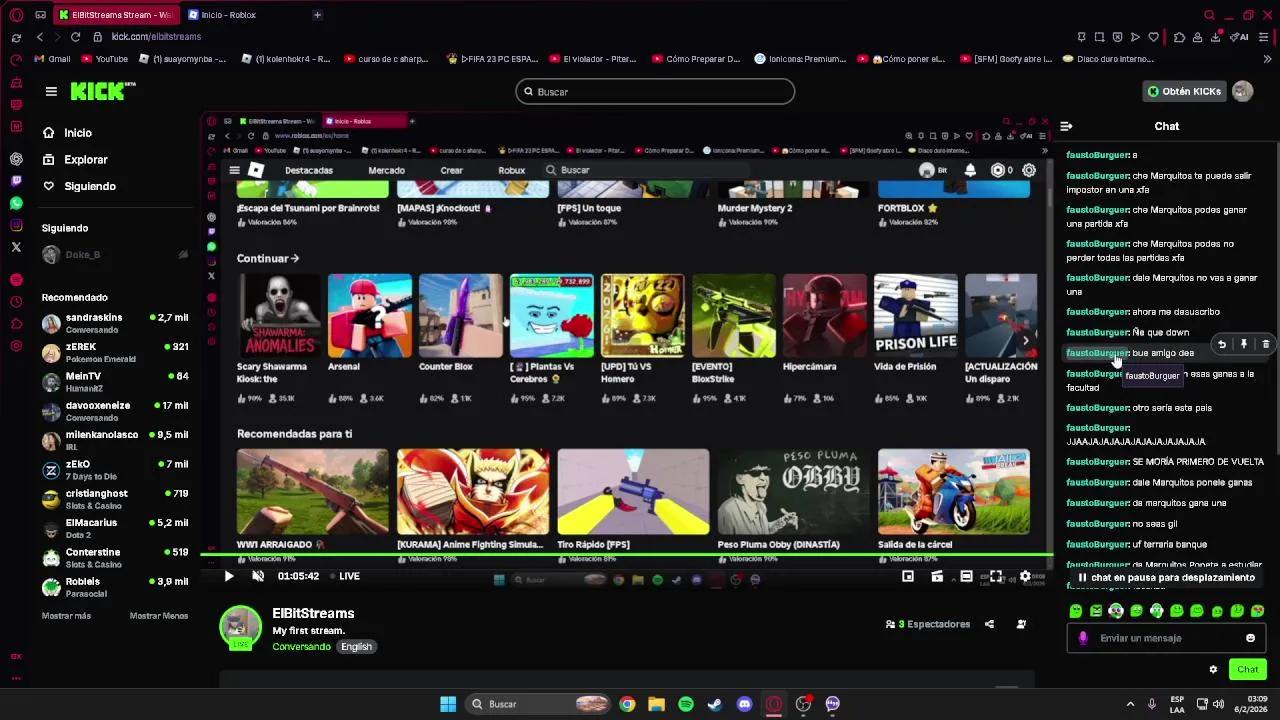Viewport: 1280px width, 720px height.
Task: Click the video progress bar
Action: tap(626, 555)
